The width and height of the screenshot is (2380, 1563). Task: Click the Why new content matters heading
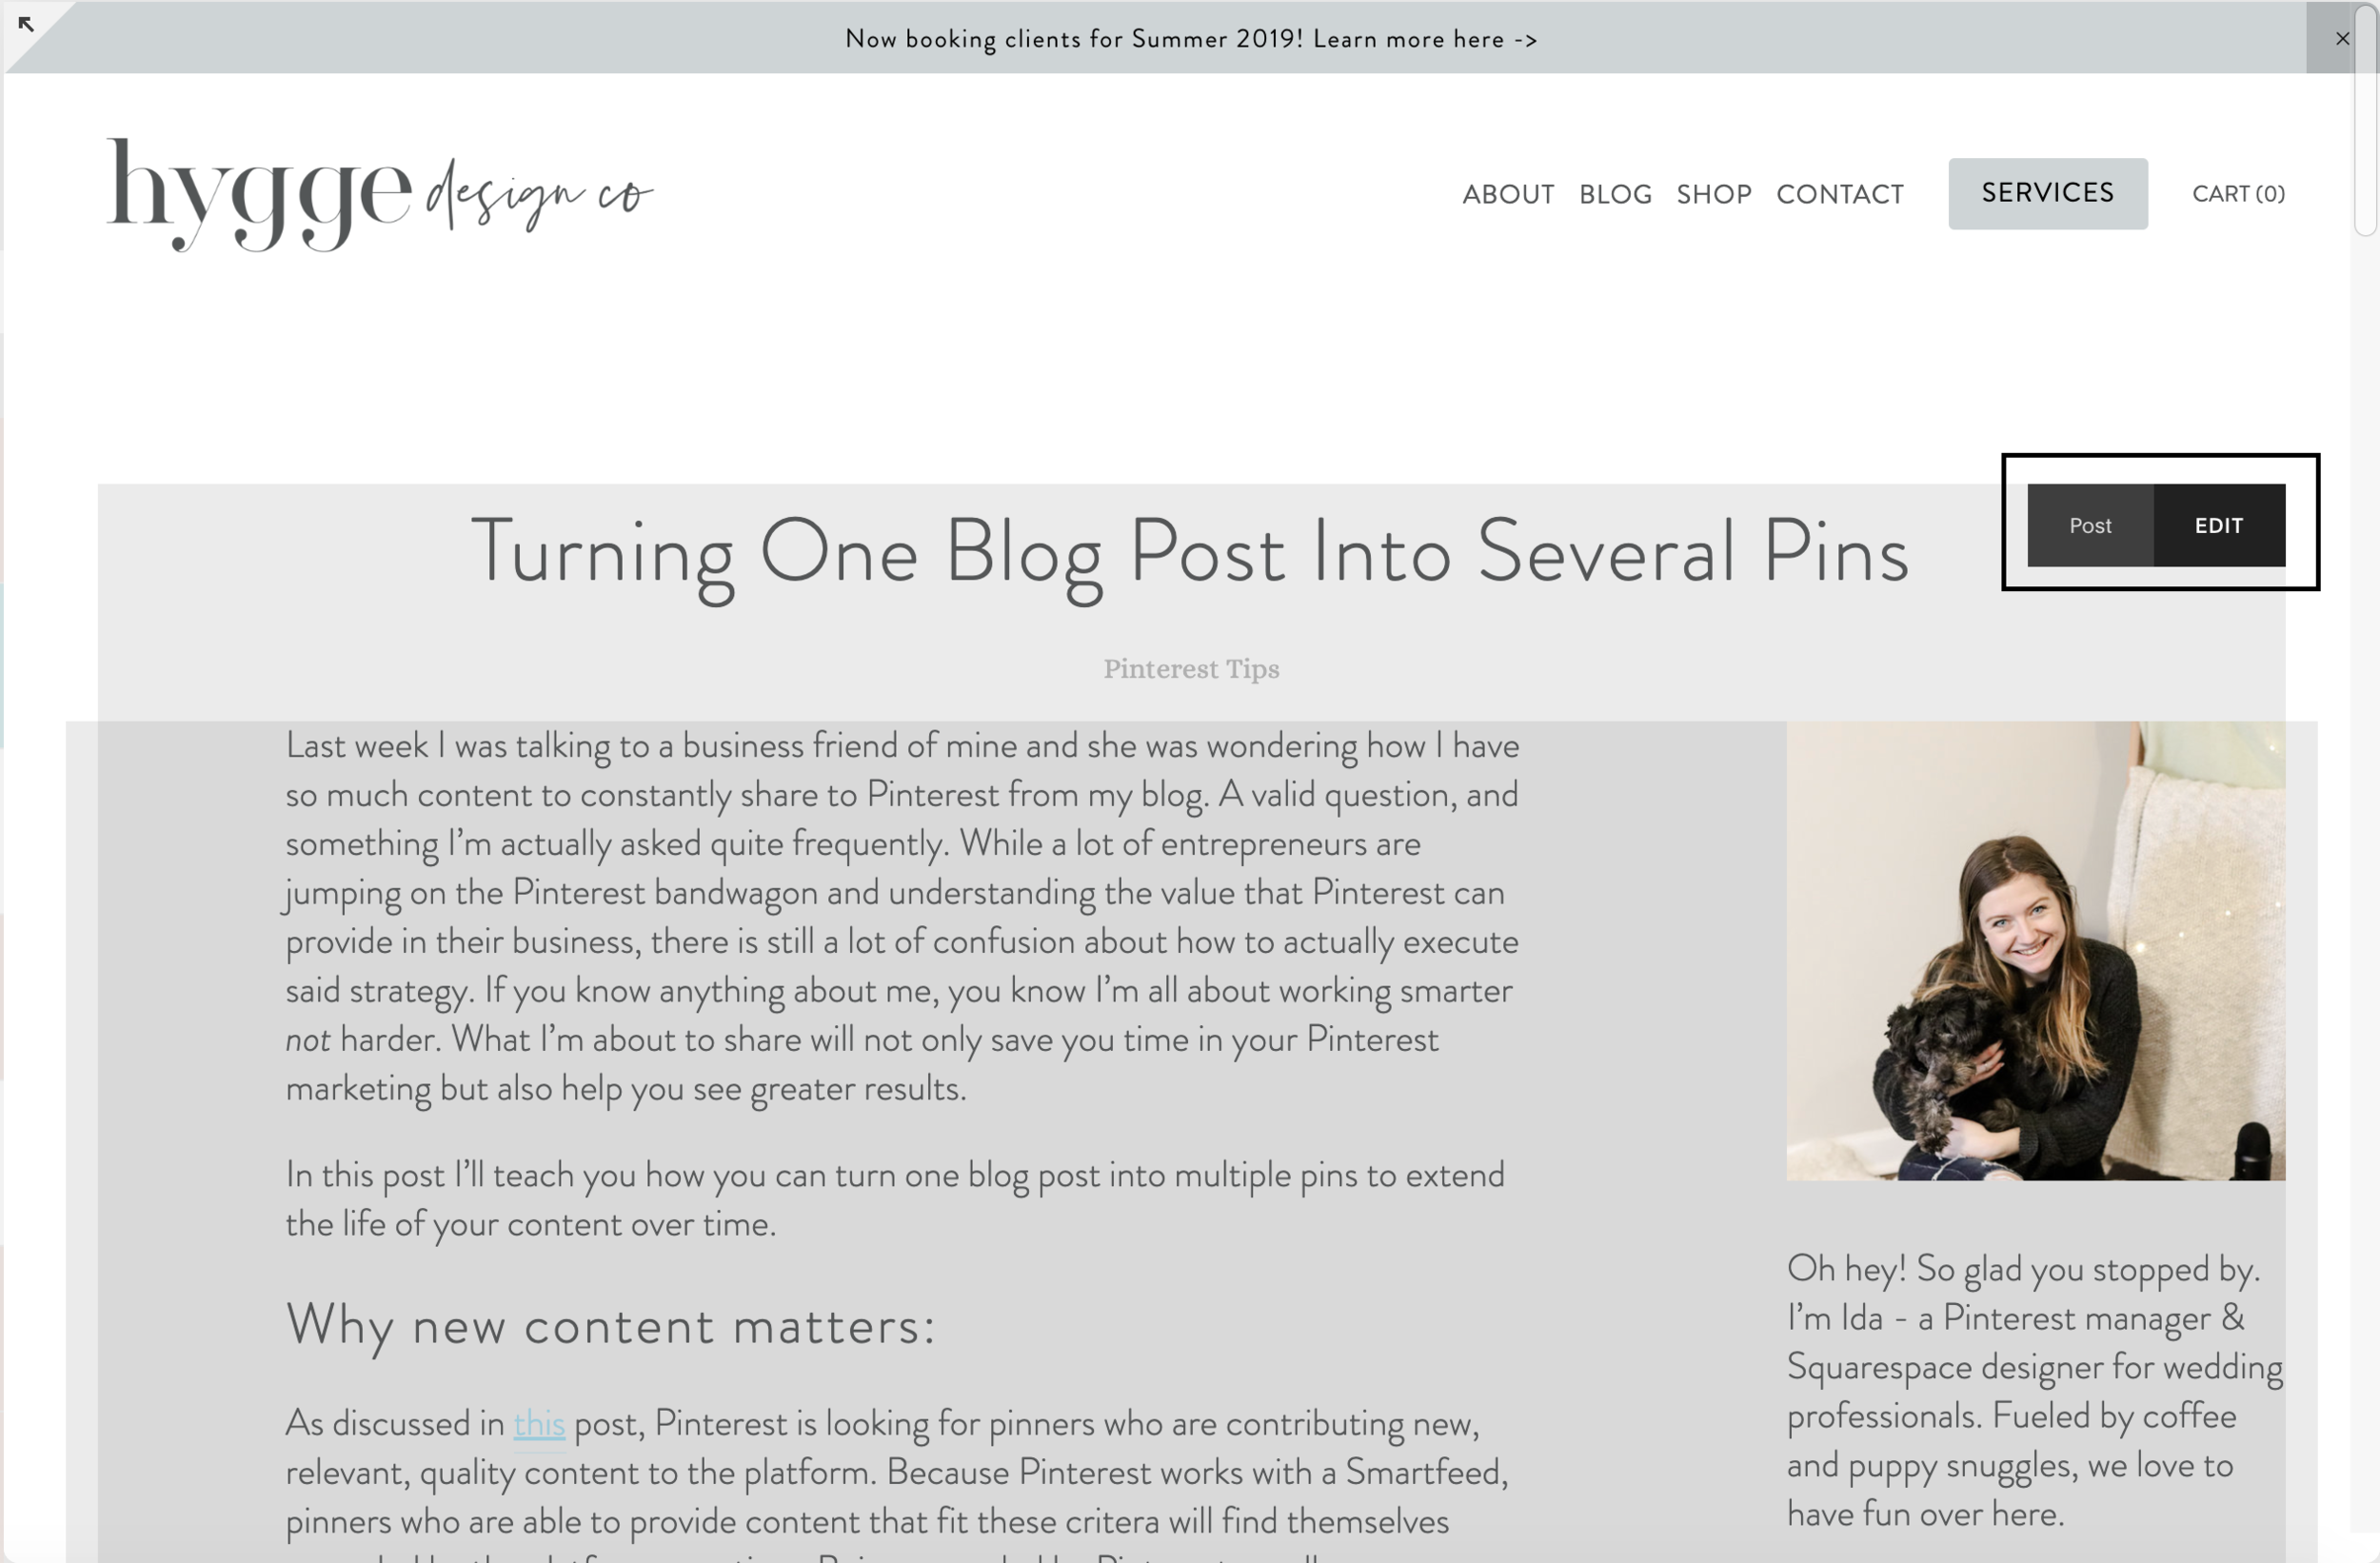click(611, 1326)
